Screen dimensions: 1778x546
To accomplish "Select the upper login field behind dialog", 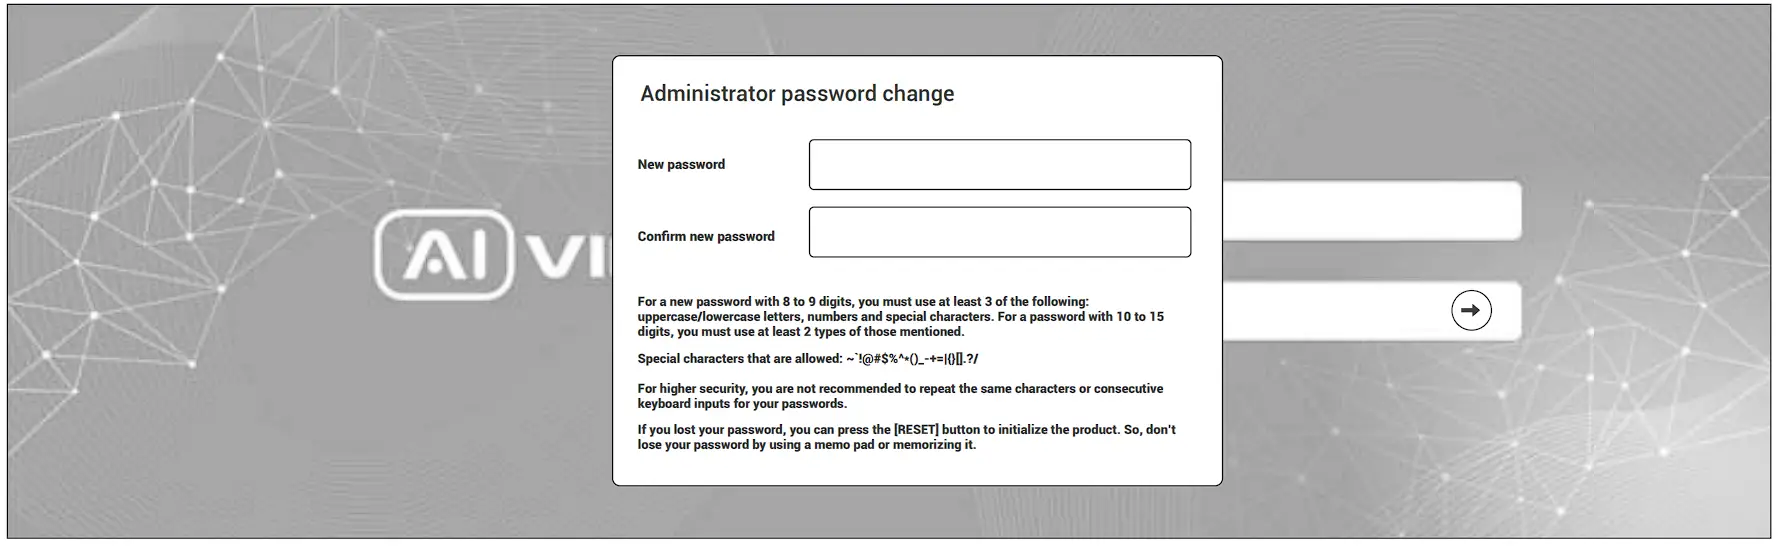I will [1370, 211].
